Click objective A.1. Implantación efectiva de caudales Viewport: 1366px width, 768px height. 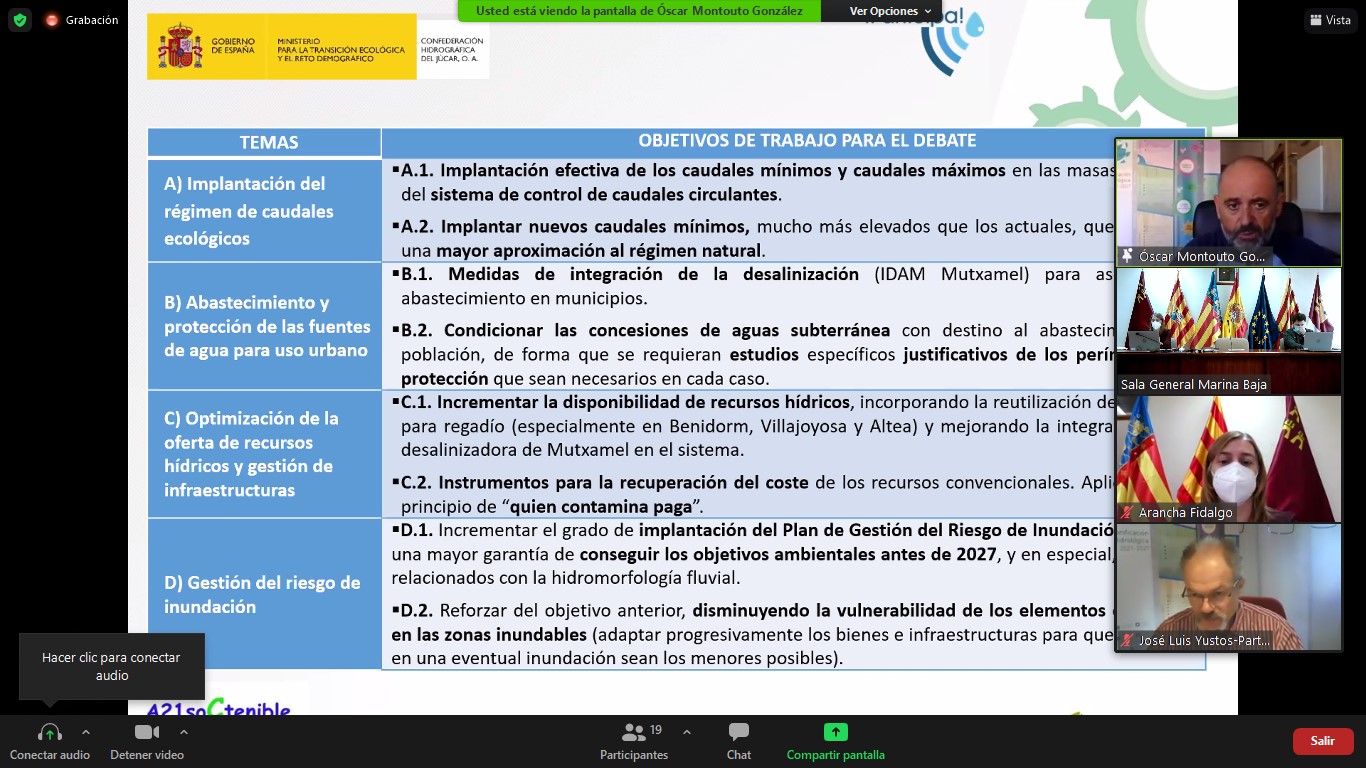(754, 182)
